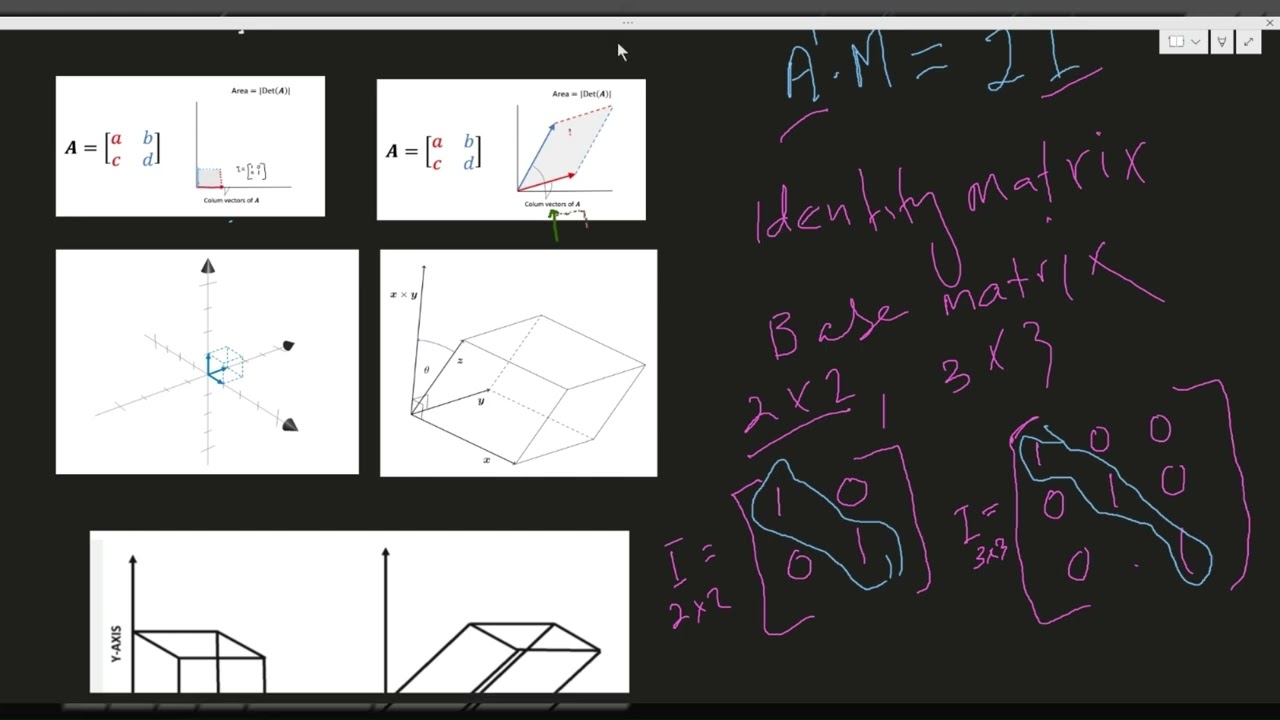
Task: Select the unit-square determinant matrix image
Action: tap(190, 146)
